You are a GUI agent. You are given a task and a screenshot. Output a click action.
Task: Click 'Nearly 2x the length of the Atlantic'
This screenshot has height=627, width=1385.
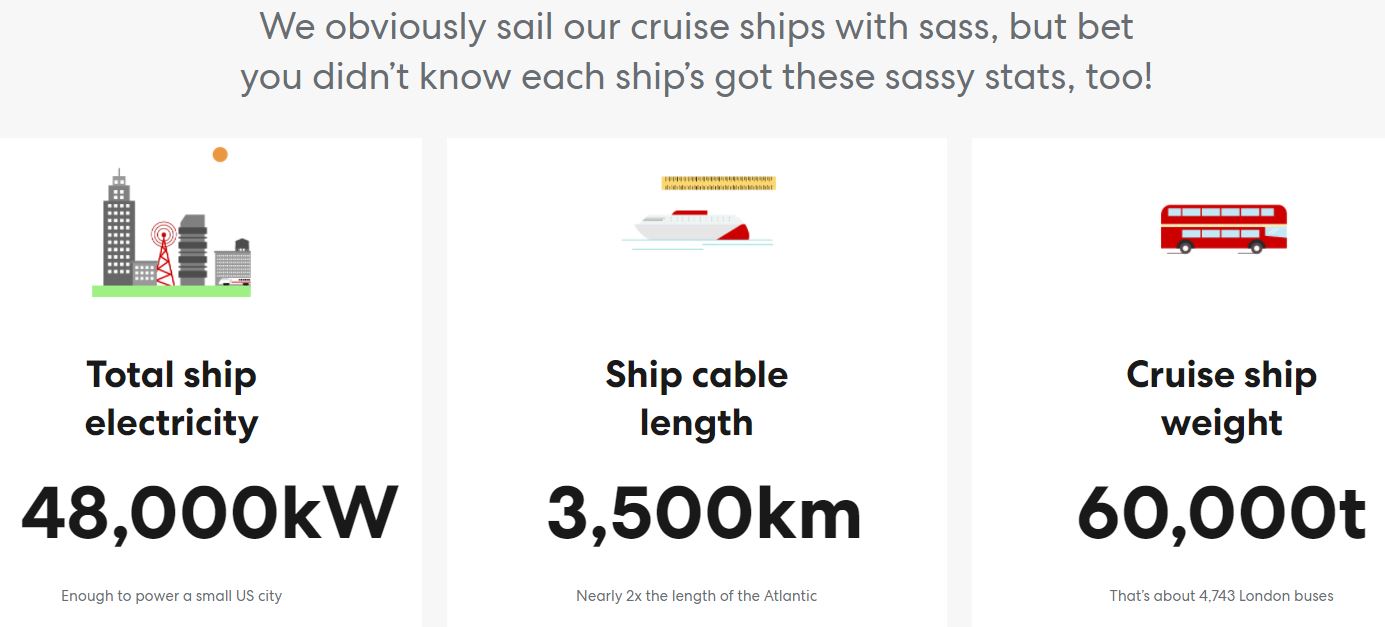697,596
